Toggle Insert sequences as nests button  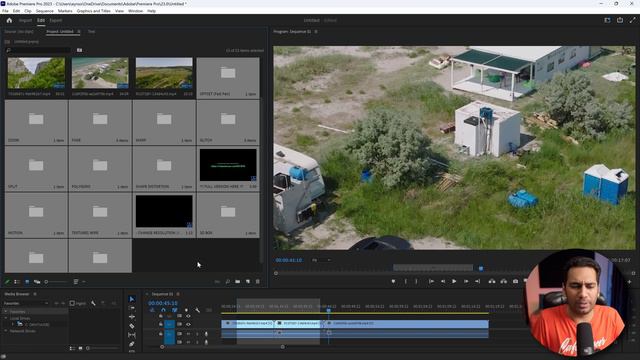click(x=152, y=310)
